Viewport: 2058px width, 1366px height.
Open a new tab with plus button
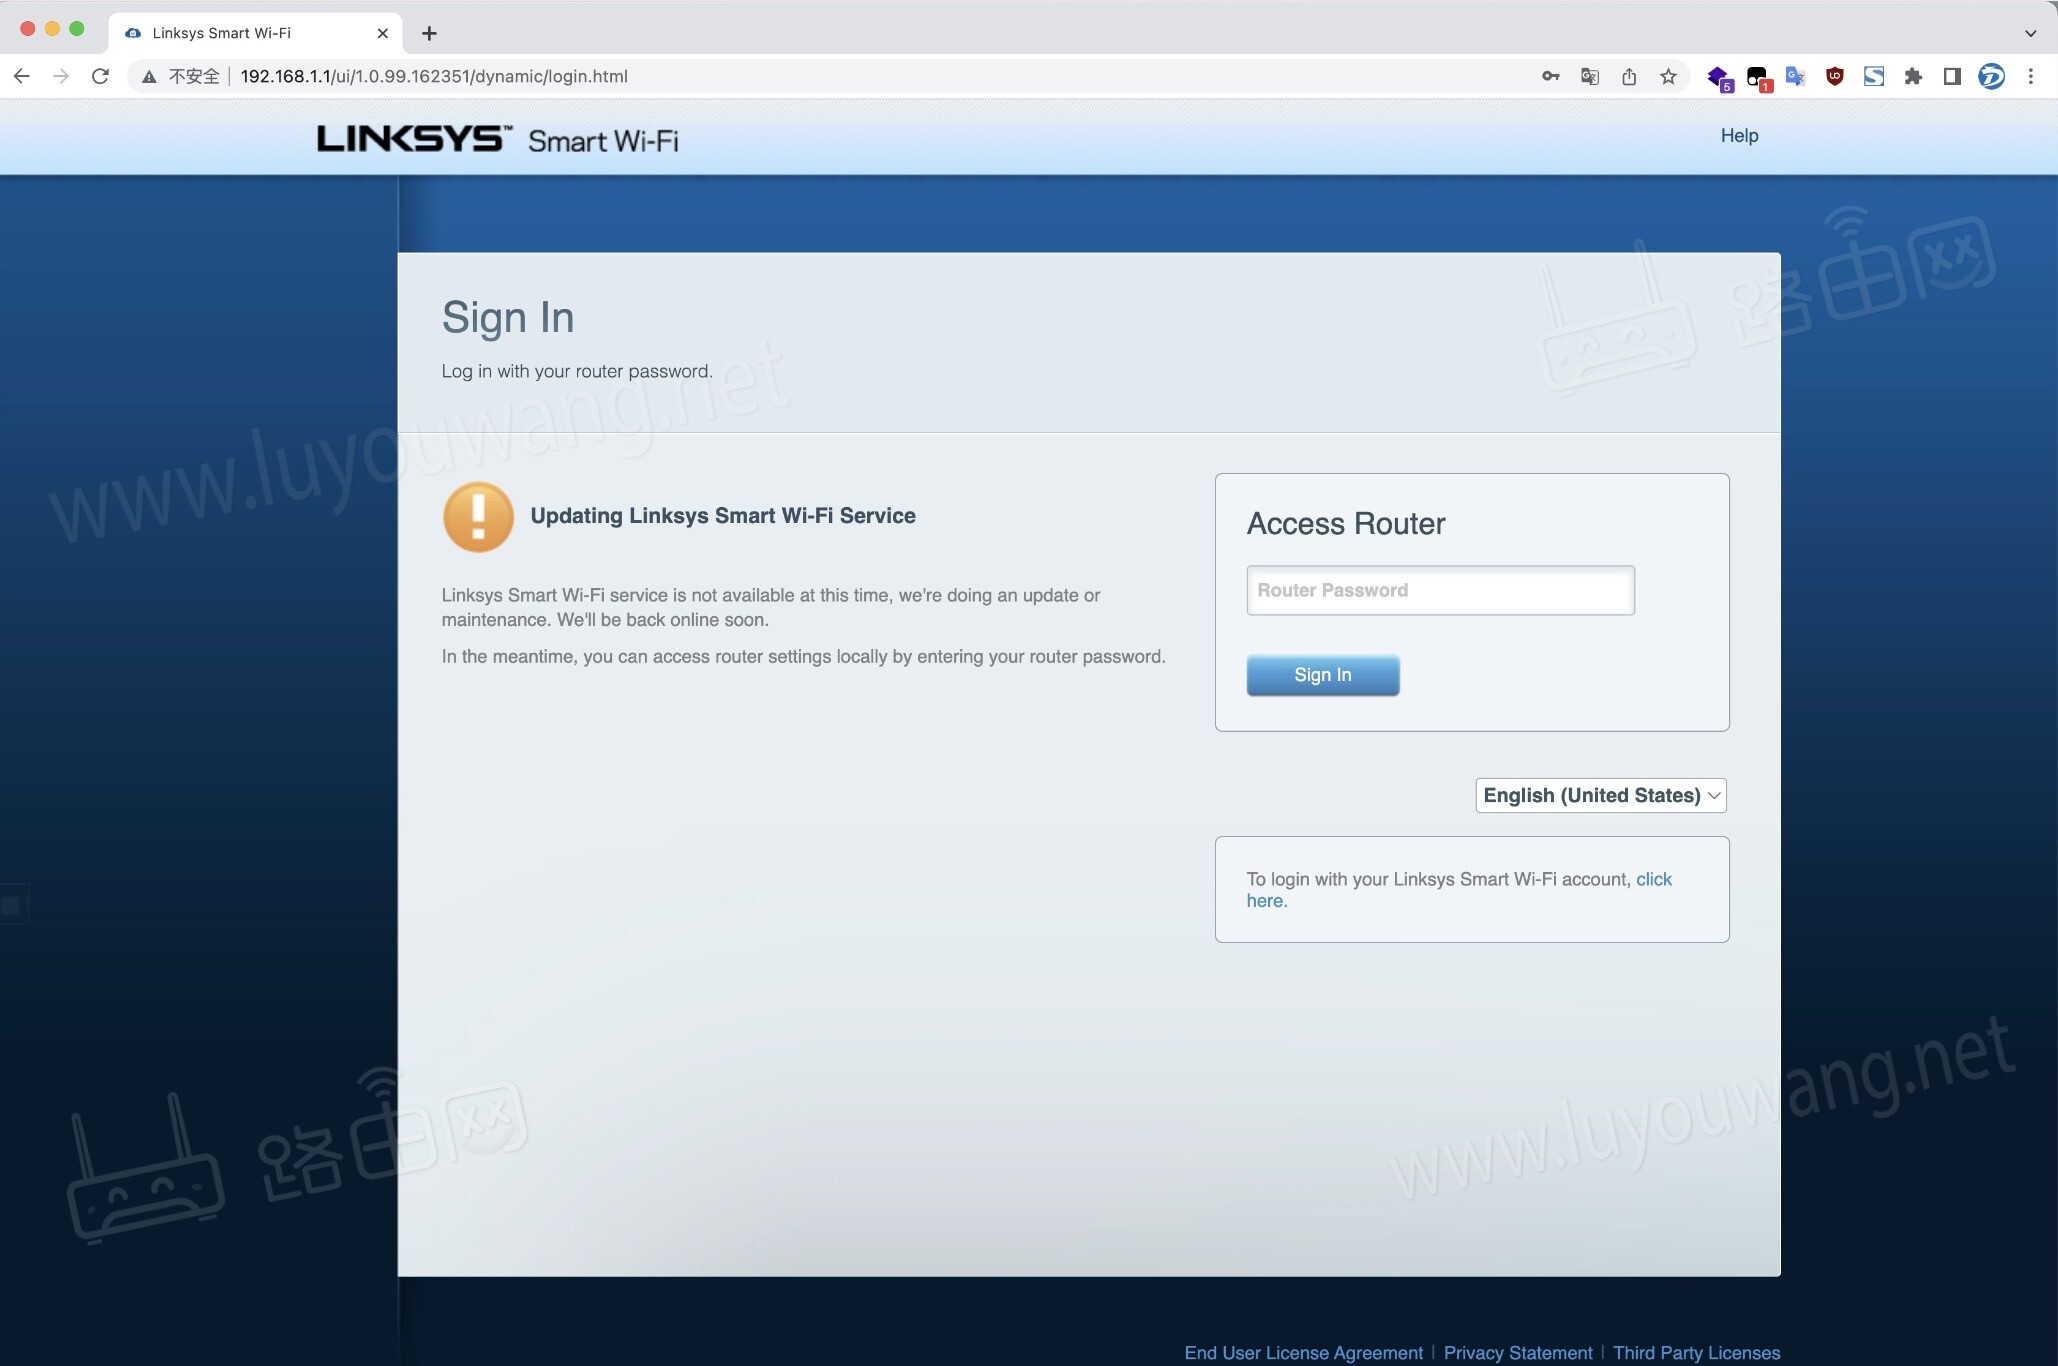(429, 33)
